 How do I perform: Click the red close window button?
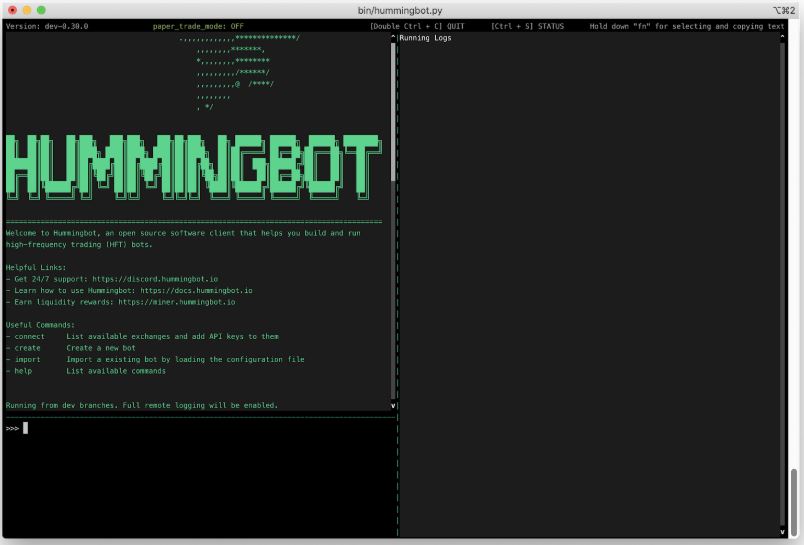pos(12,9)
